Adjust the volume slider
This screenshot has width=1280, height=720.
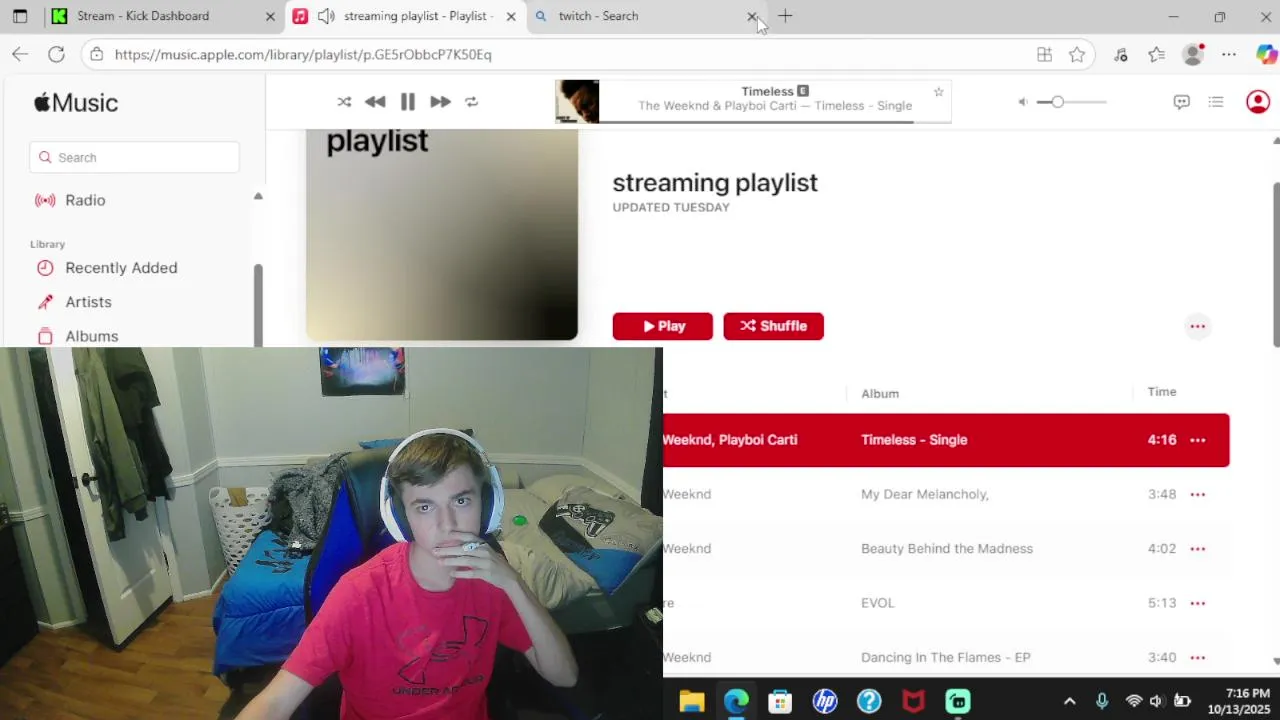click(1072, 102)
